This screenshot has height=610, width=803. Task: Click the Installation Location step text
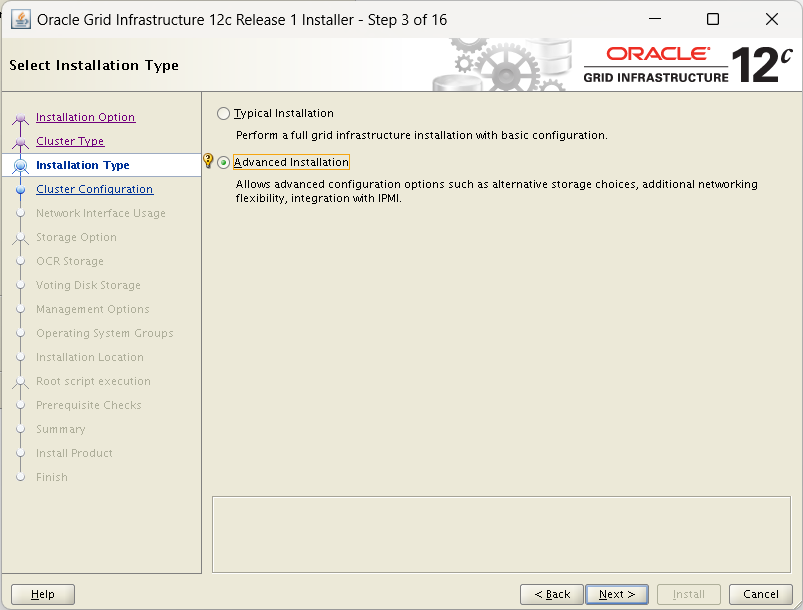(x=90, y=357)
